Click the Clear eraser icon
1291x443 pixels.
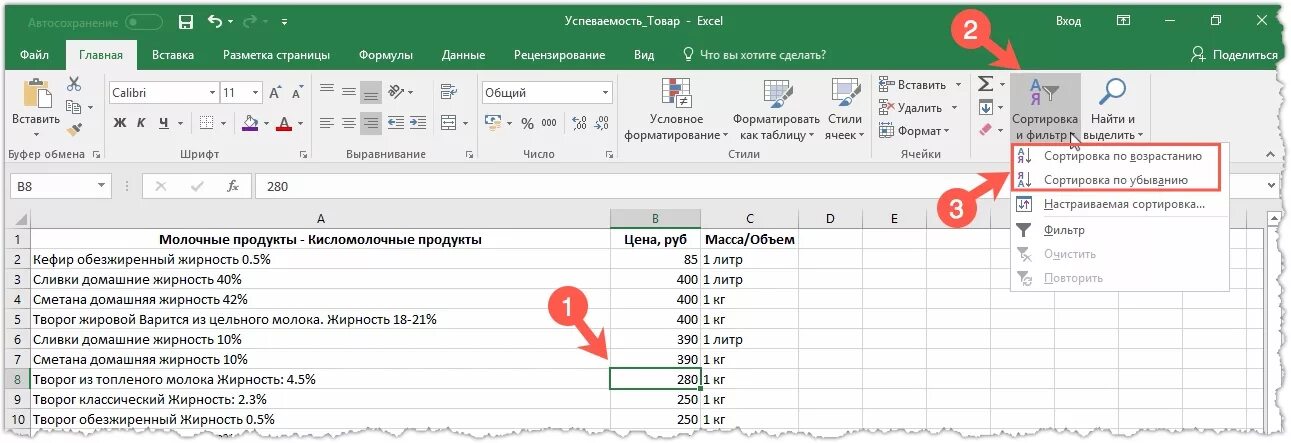pos(985,130)
